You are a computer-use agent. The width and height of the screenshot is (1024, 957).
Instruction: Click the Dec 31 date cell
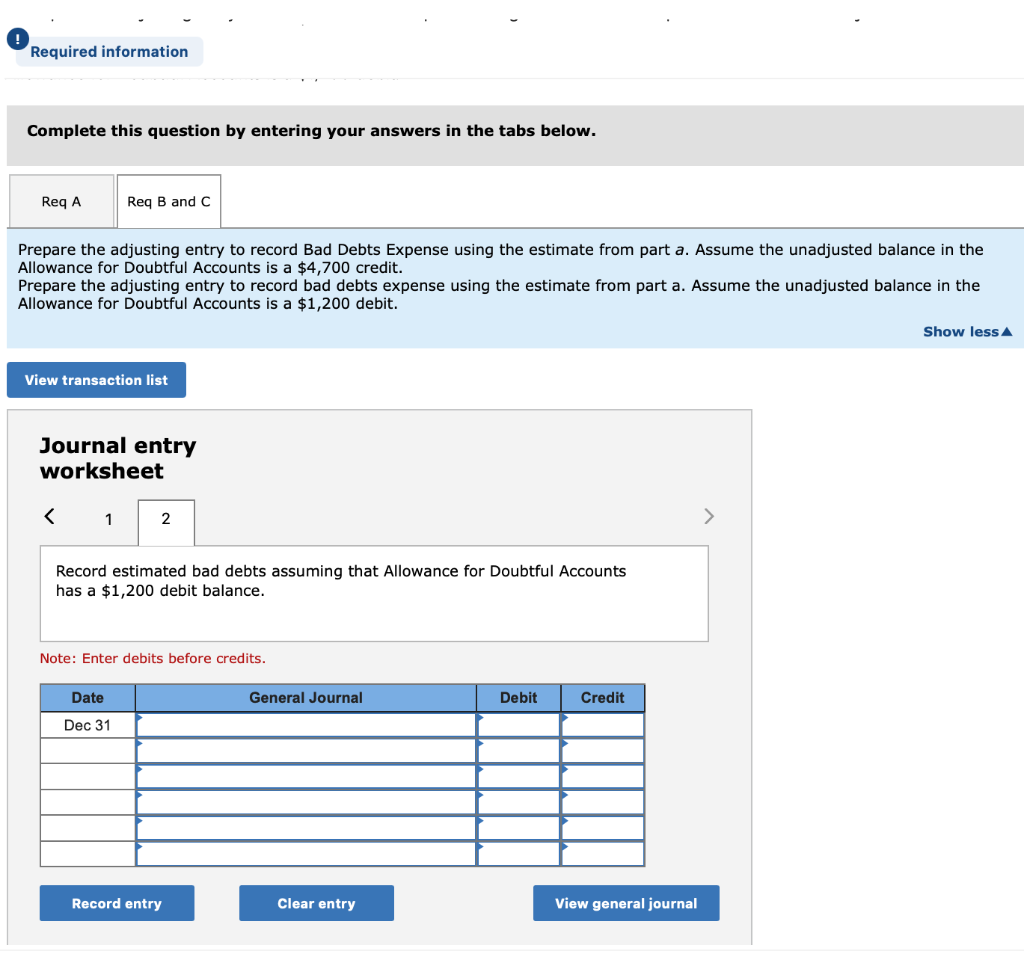click(x=87, y=724)
